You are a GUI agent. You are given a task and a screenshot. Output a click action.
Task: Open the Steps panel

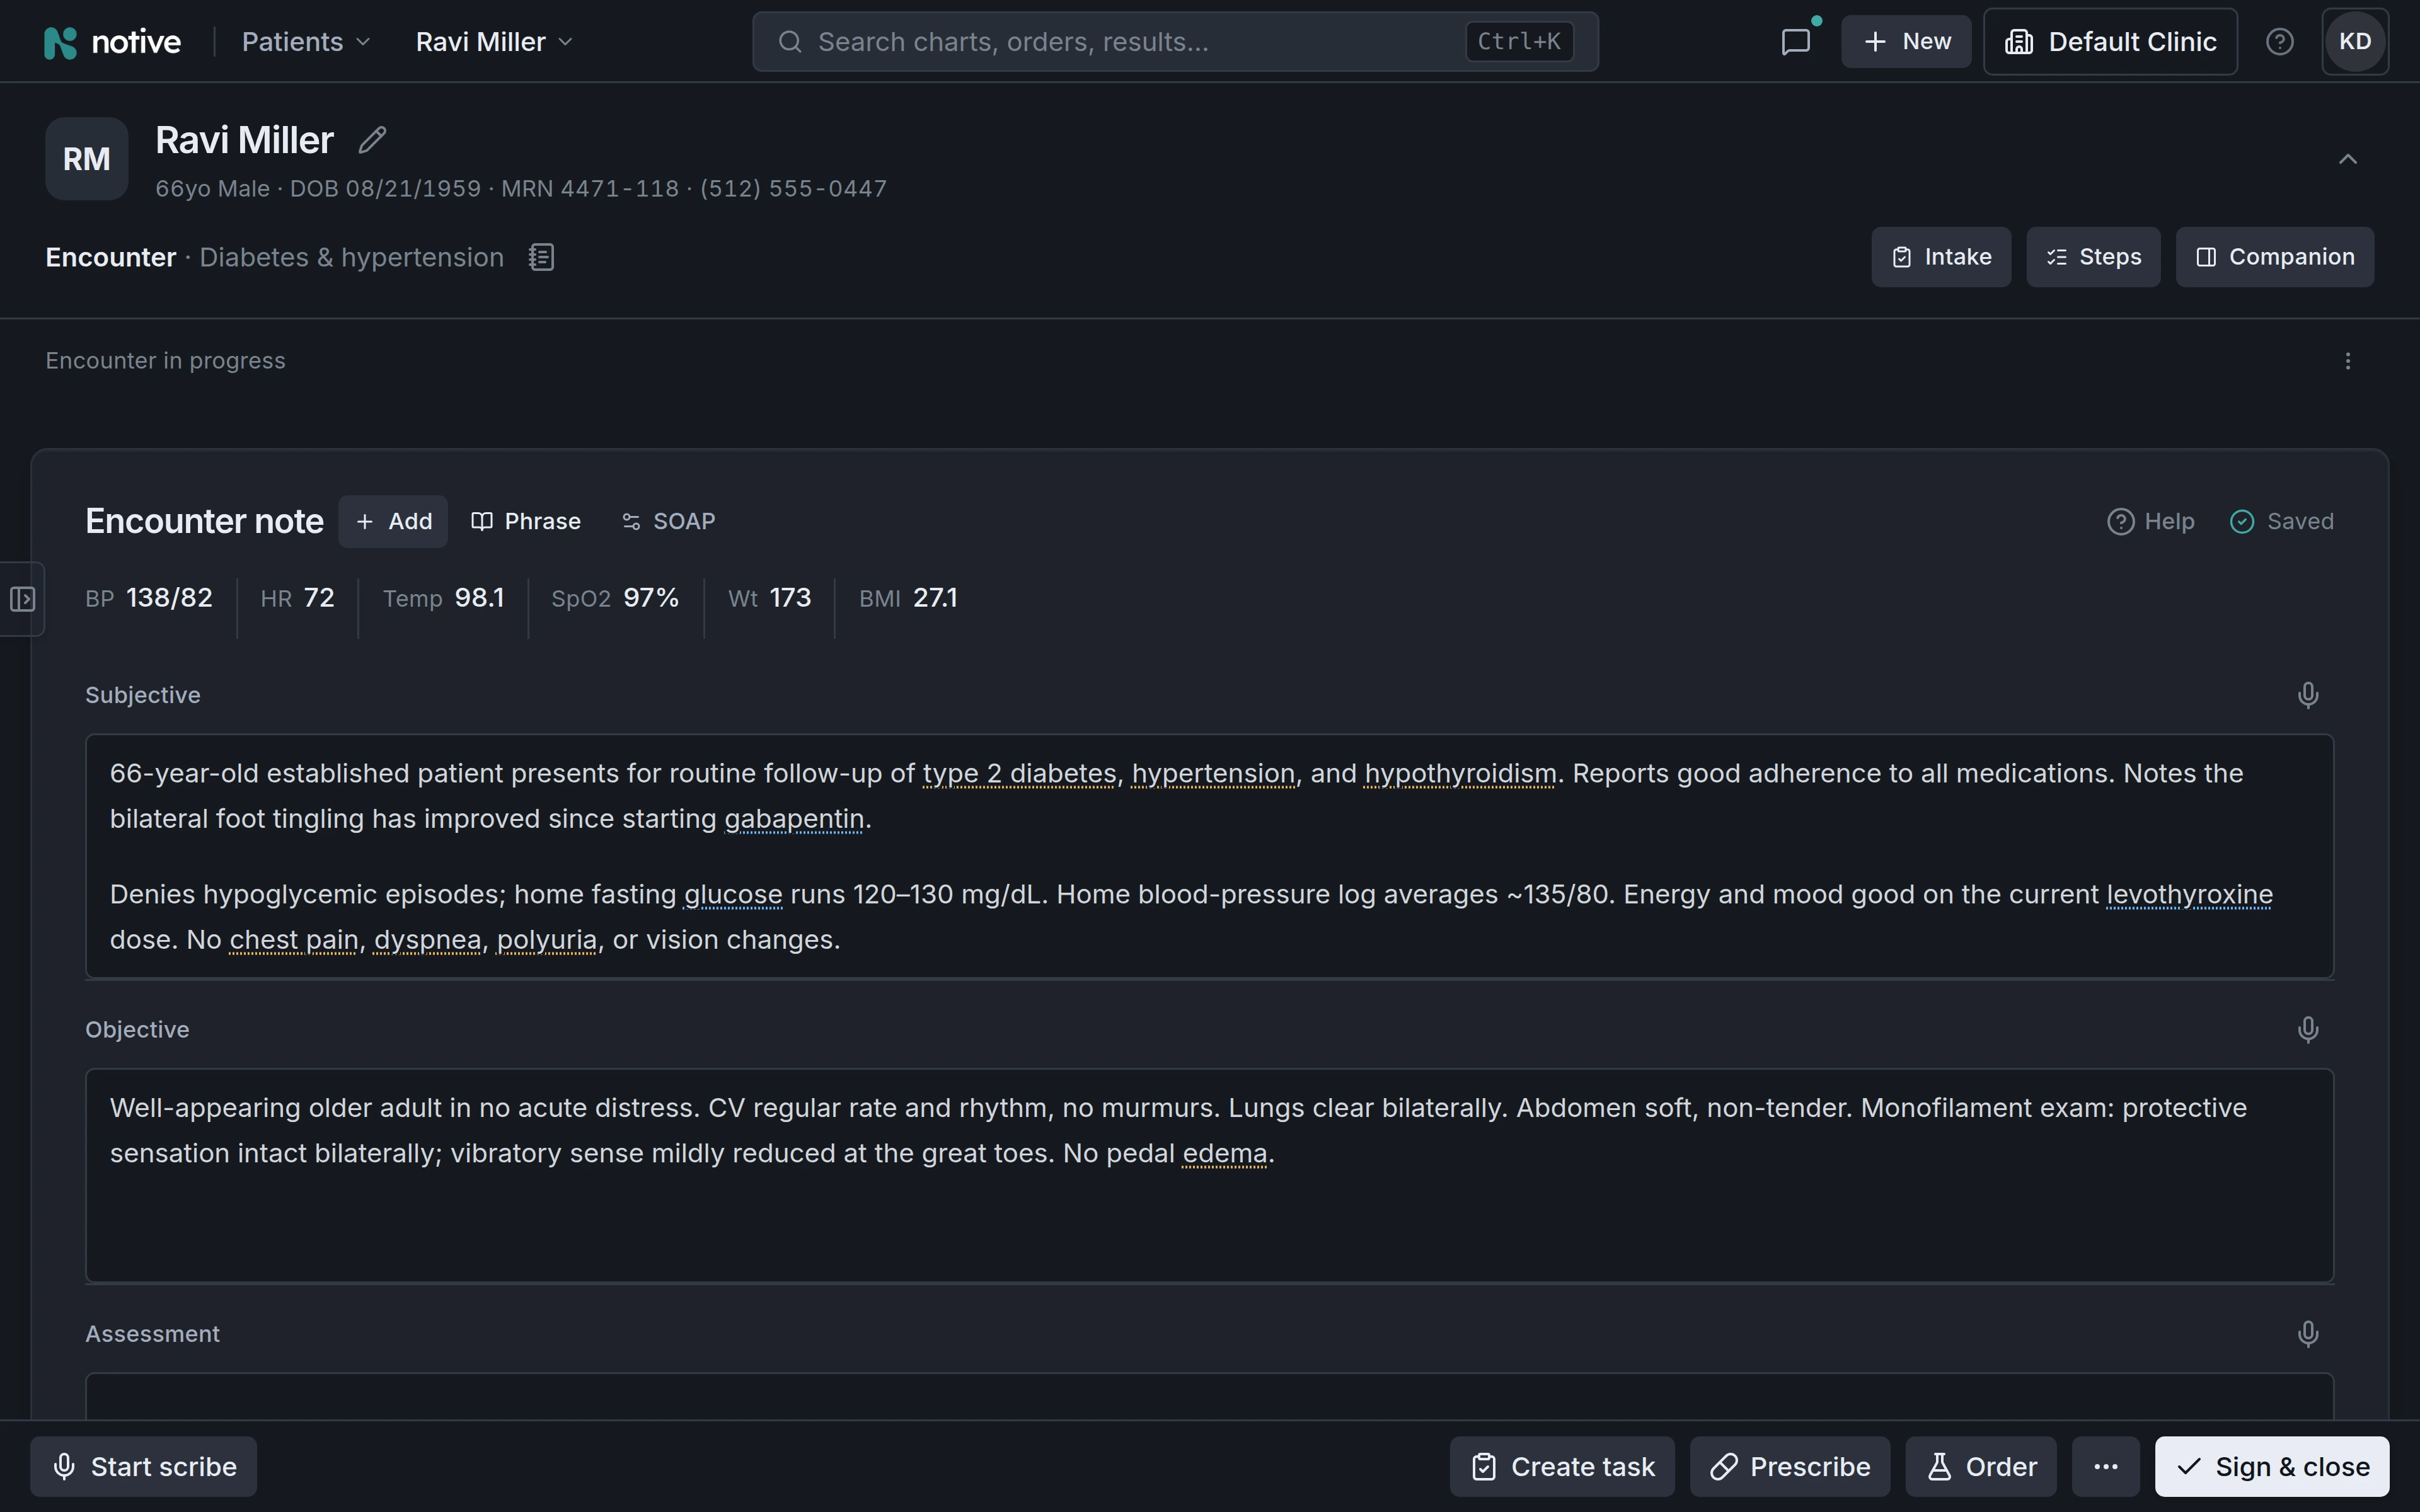pos(2093,257)
